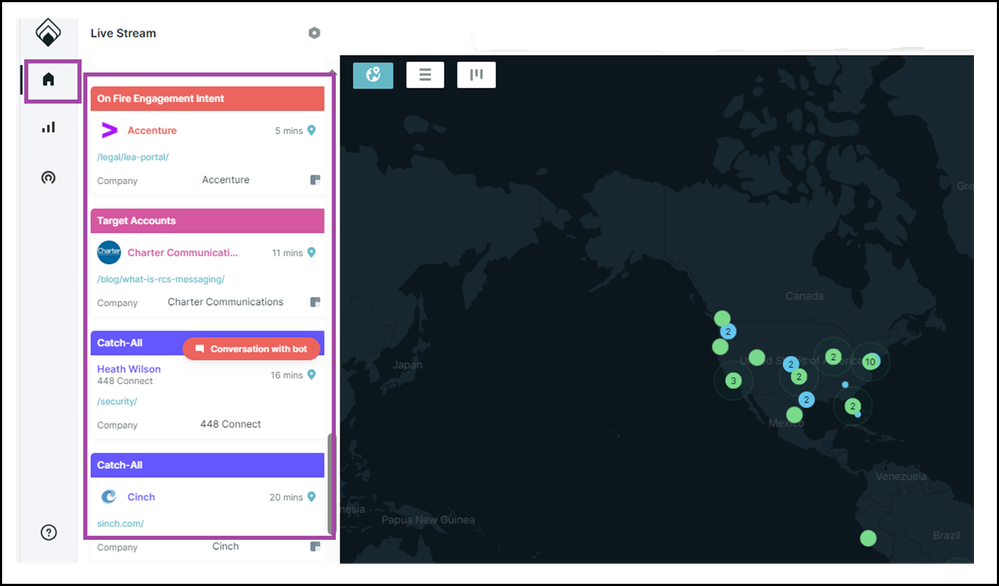Open Heath Wilson visitor link
999x586 pixels.
(x=129, y=369)
